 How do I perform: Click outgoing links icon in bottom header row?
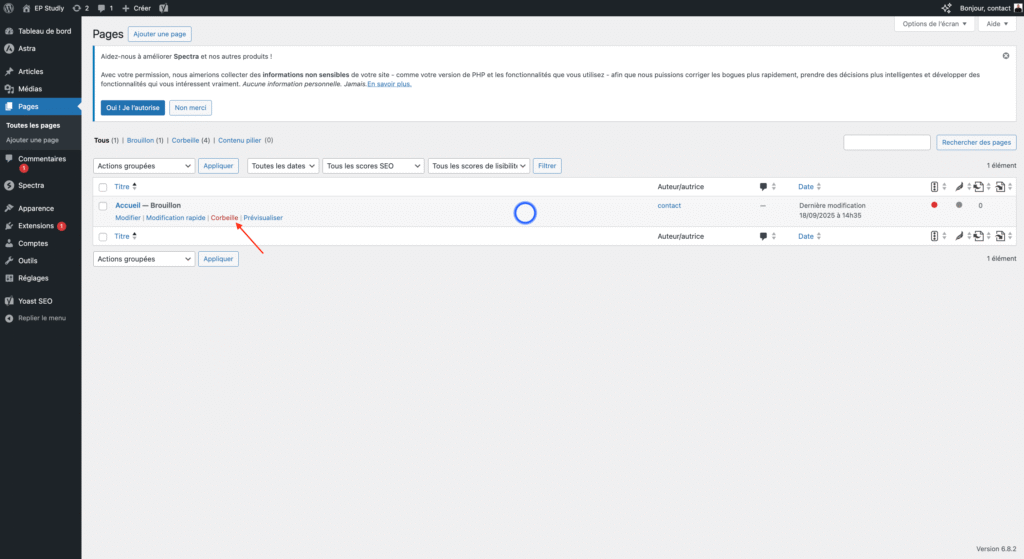pos(978,236)
